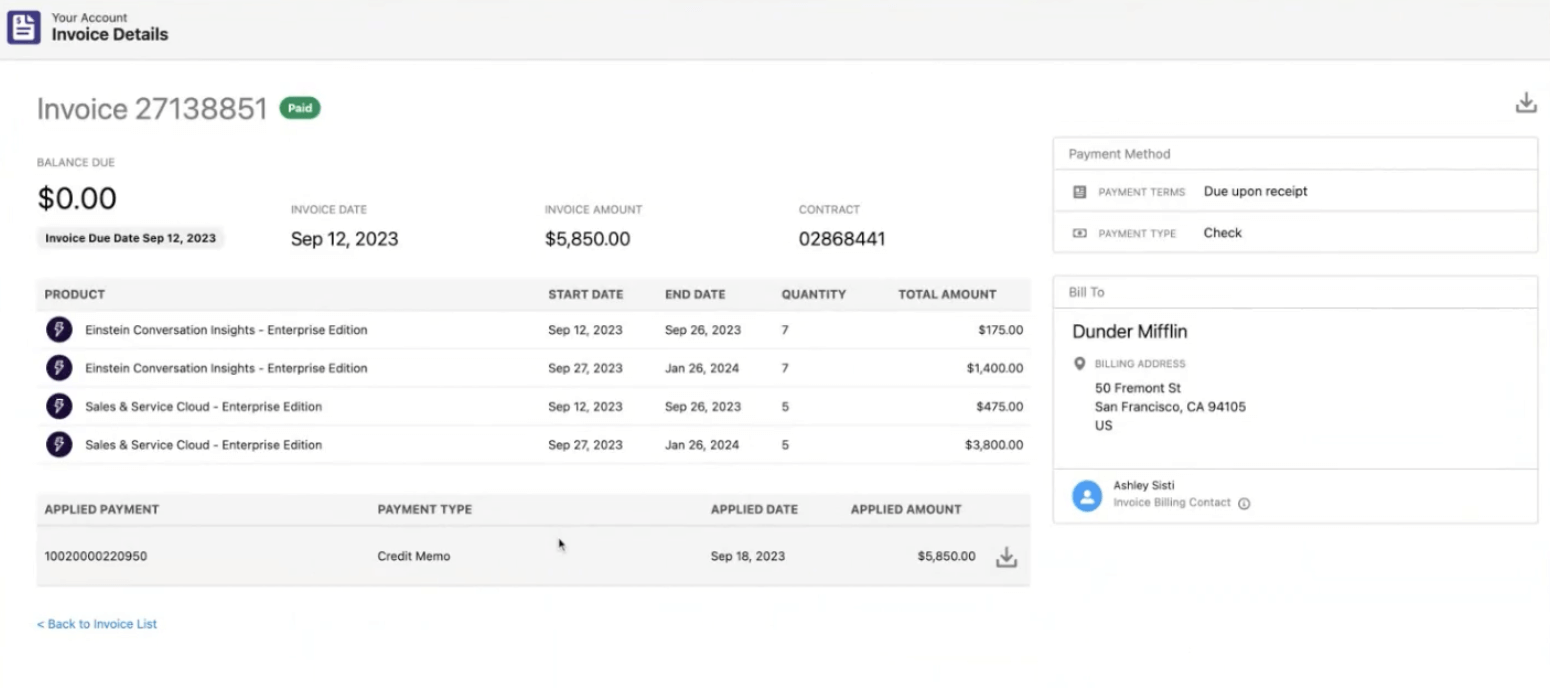The height and width of the screenshot is (688, 1550).
Task: Click the Paid status badge
Action: tap(299, 108)
